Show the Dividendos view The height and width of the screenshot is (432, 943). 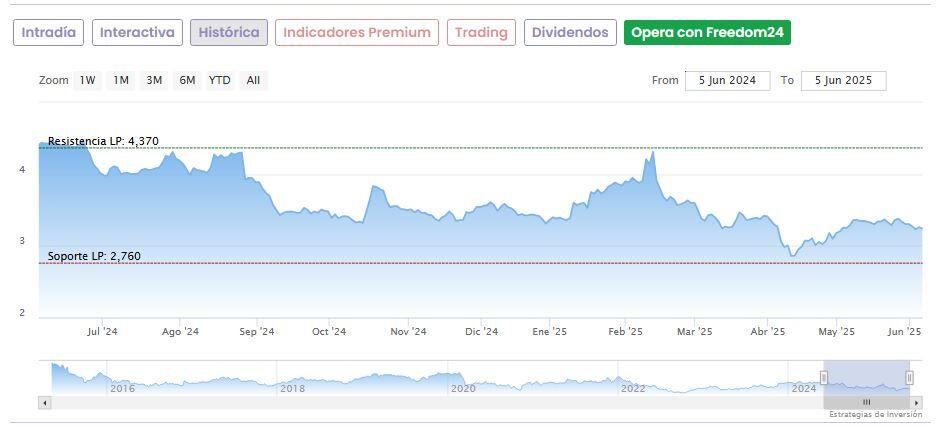(x=570, y=33)
